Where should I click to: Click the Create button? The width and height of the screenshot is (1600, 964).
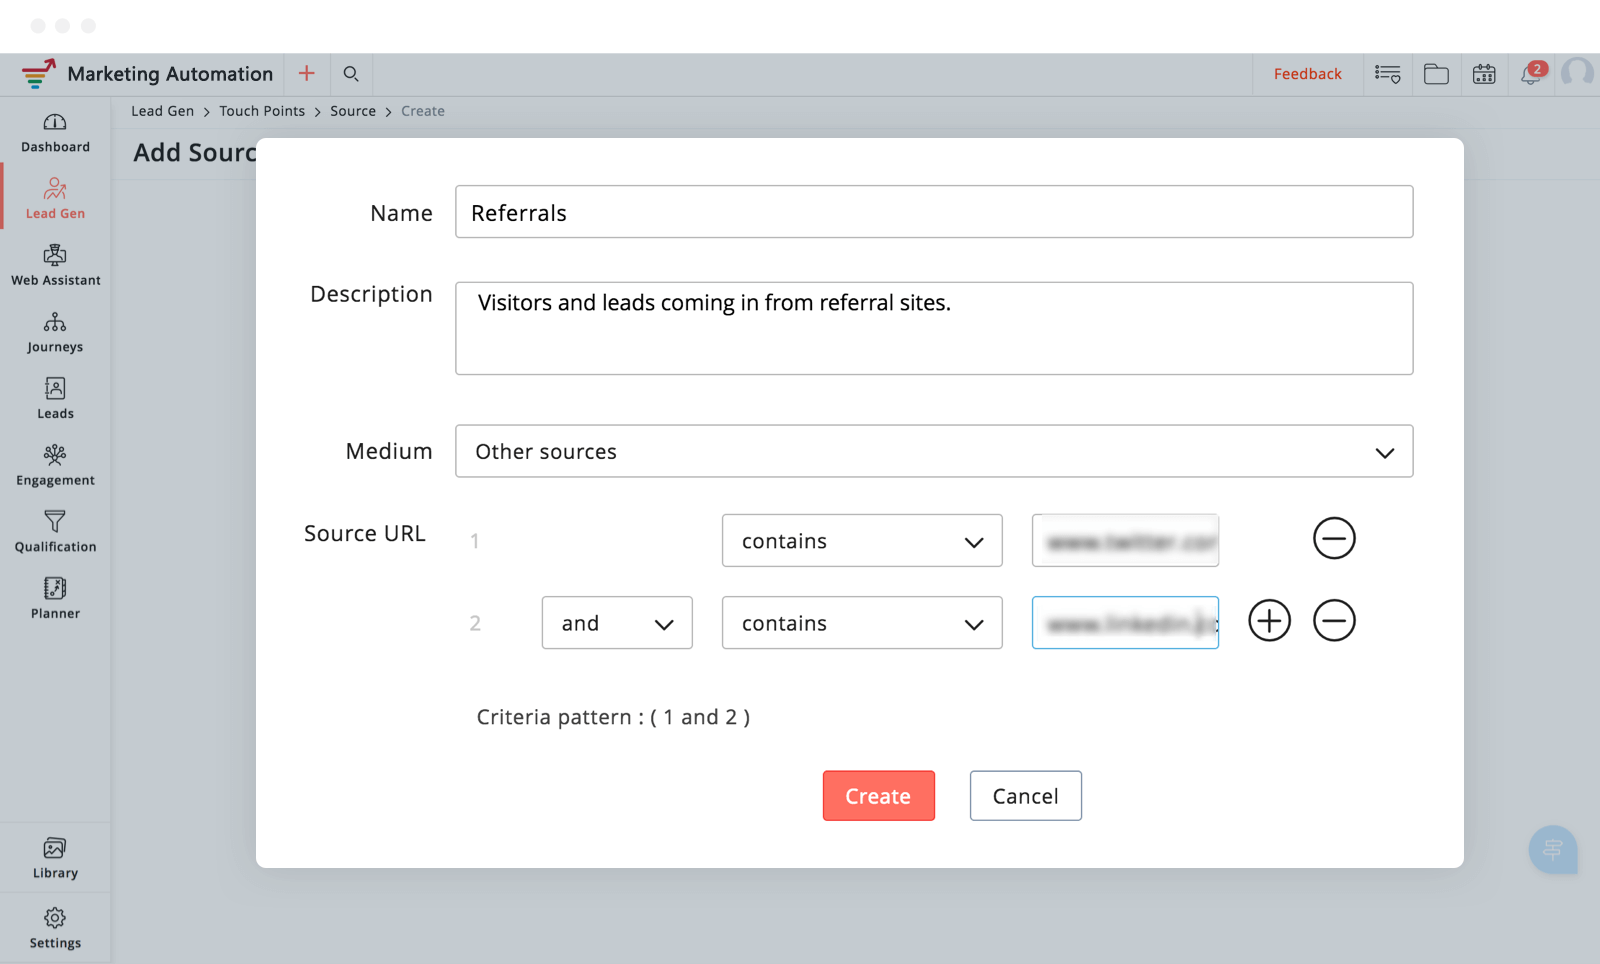(878, 796)
